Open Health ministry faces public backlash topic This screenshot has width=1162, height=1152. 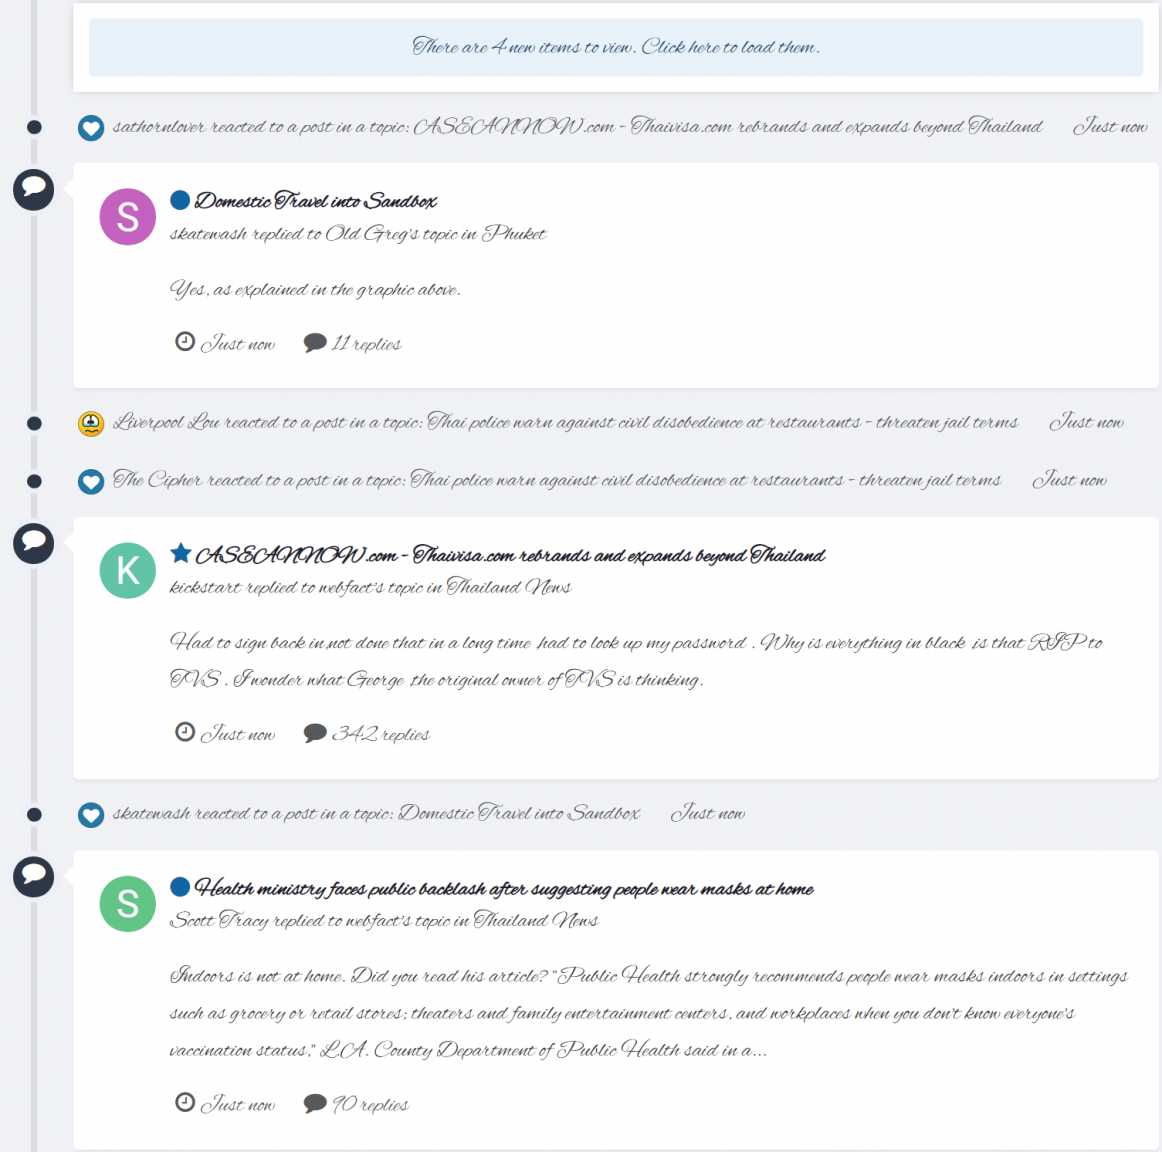(x=504, y=889)
